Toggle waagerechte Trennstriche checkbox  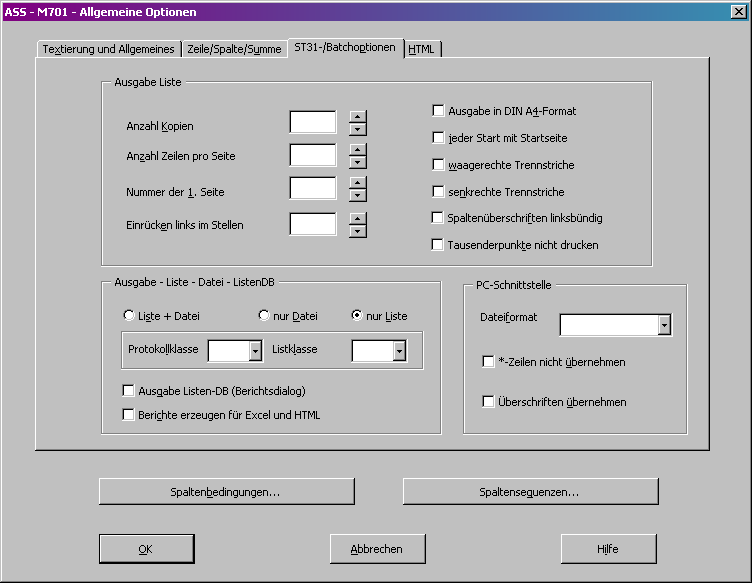click(x=438, y=164)
